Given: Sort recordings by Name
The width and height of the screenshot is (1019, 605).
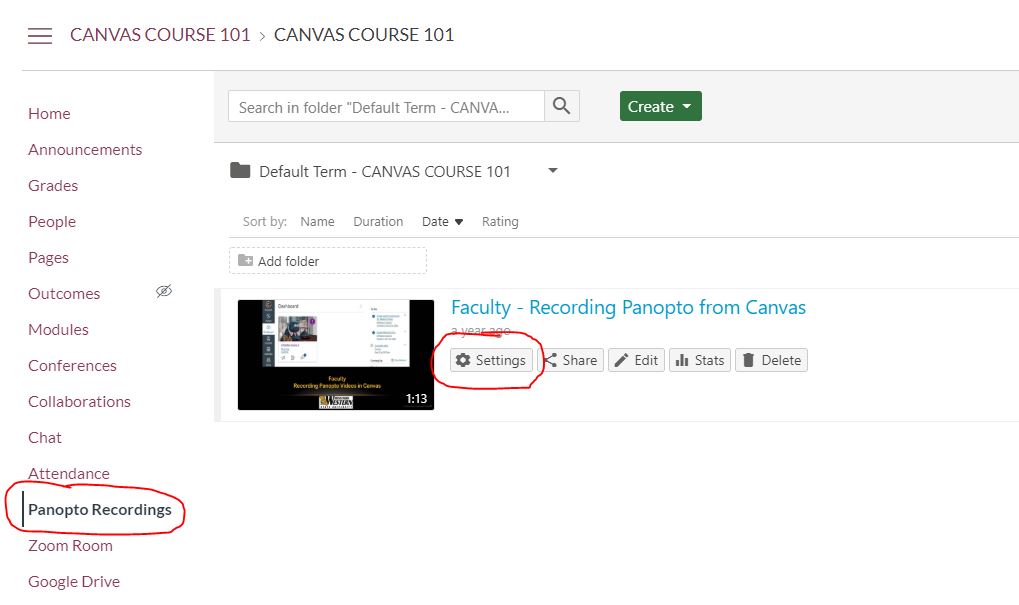Looking at the screenshot, I should [317, 222].
